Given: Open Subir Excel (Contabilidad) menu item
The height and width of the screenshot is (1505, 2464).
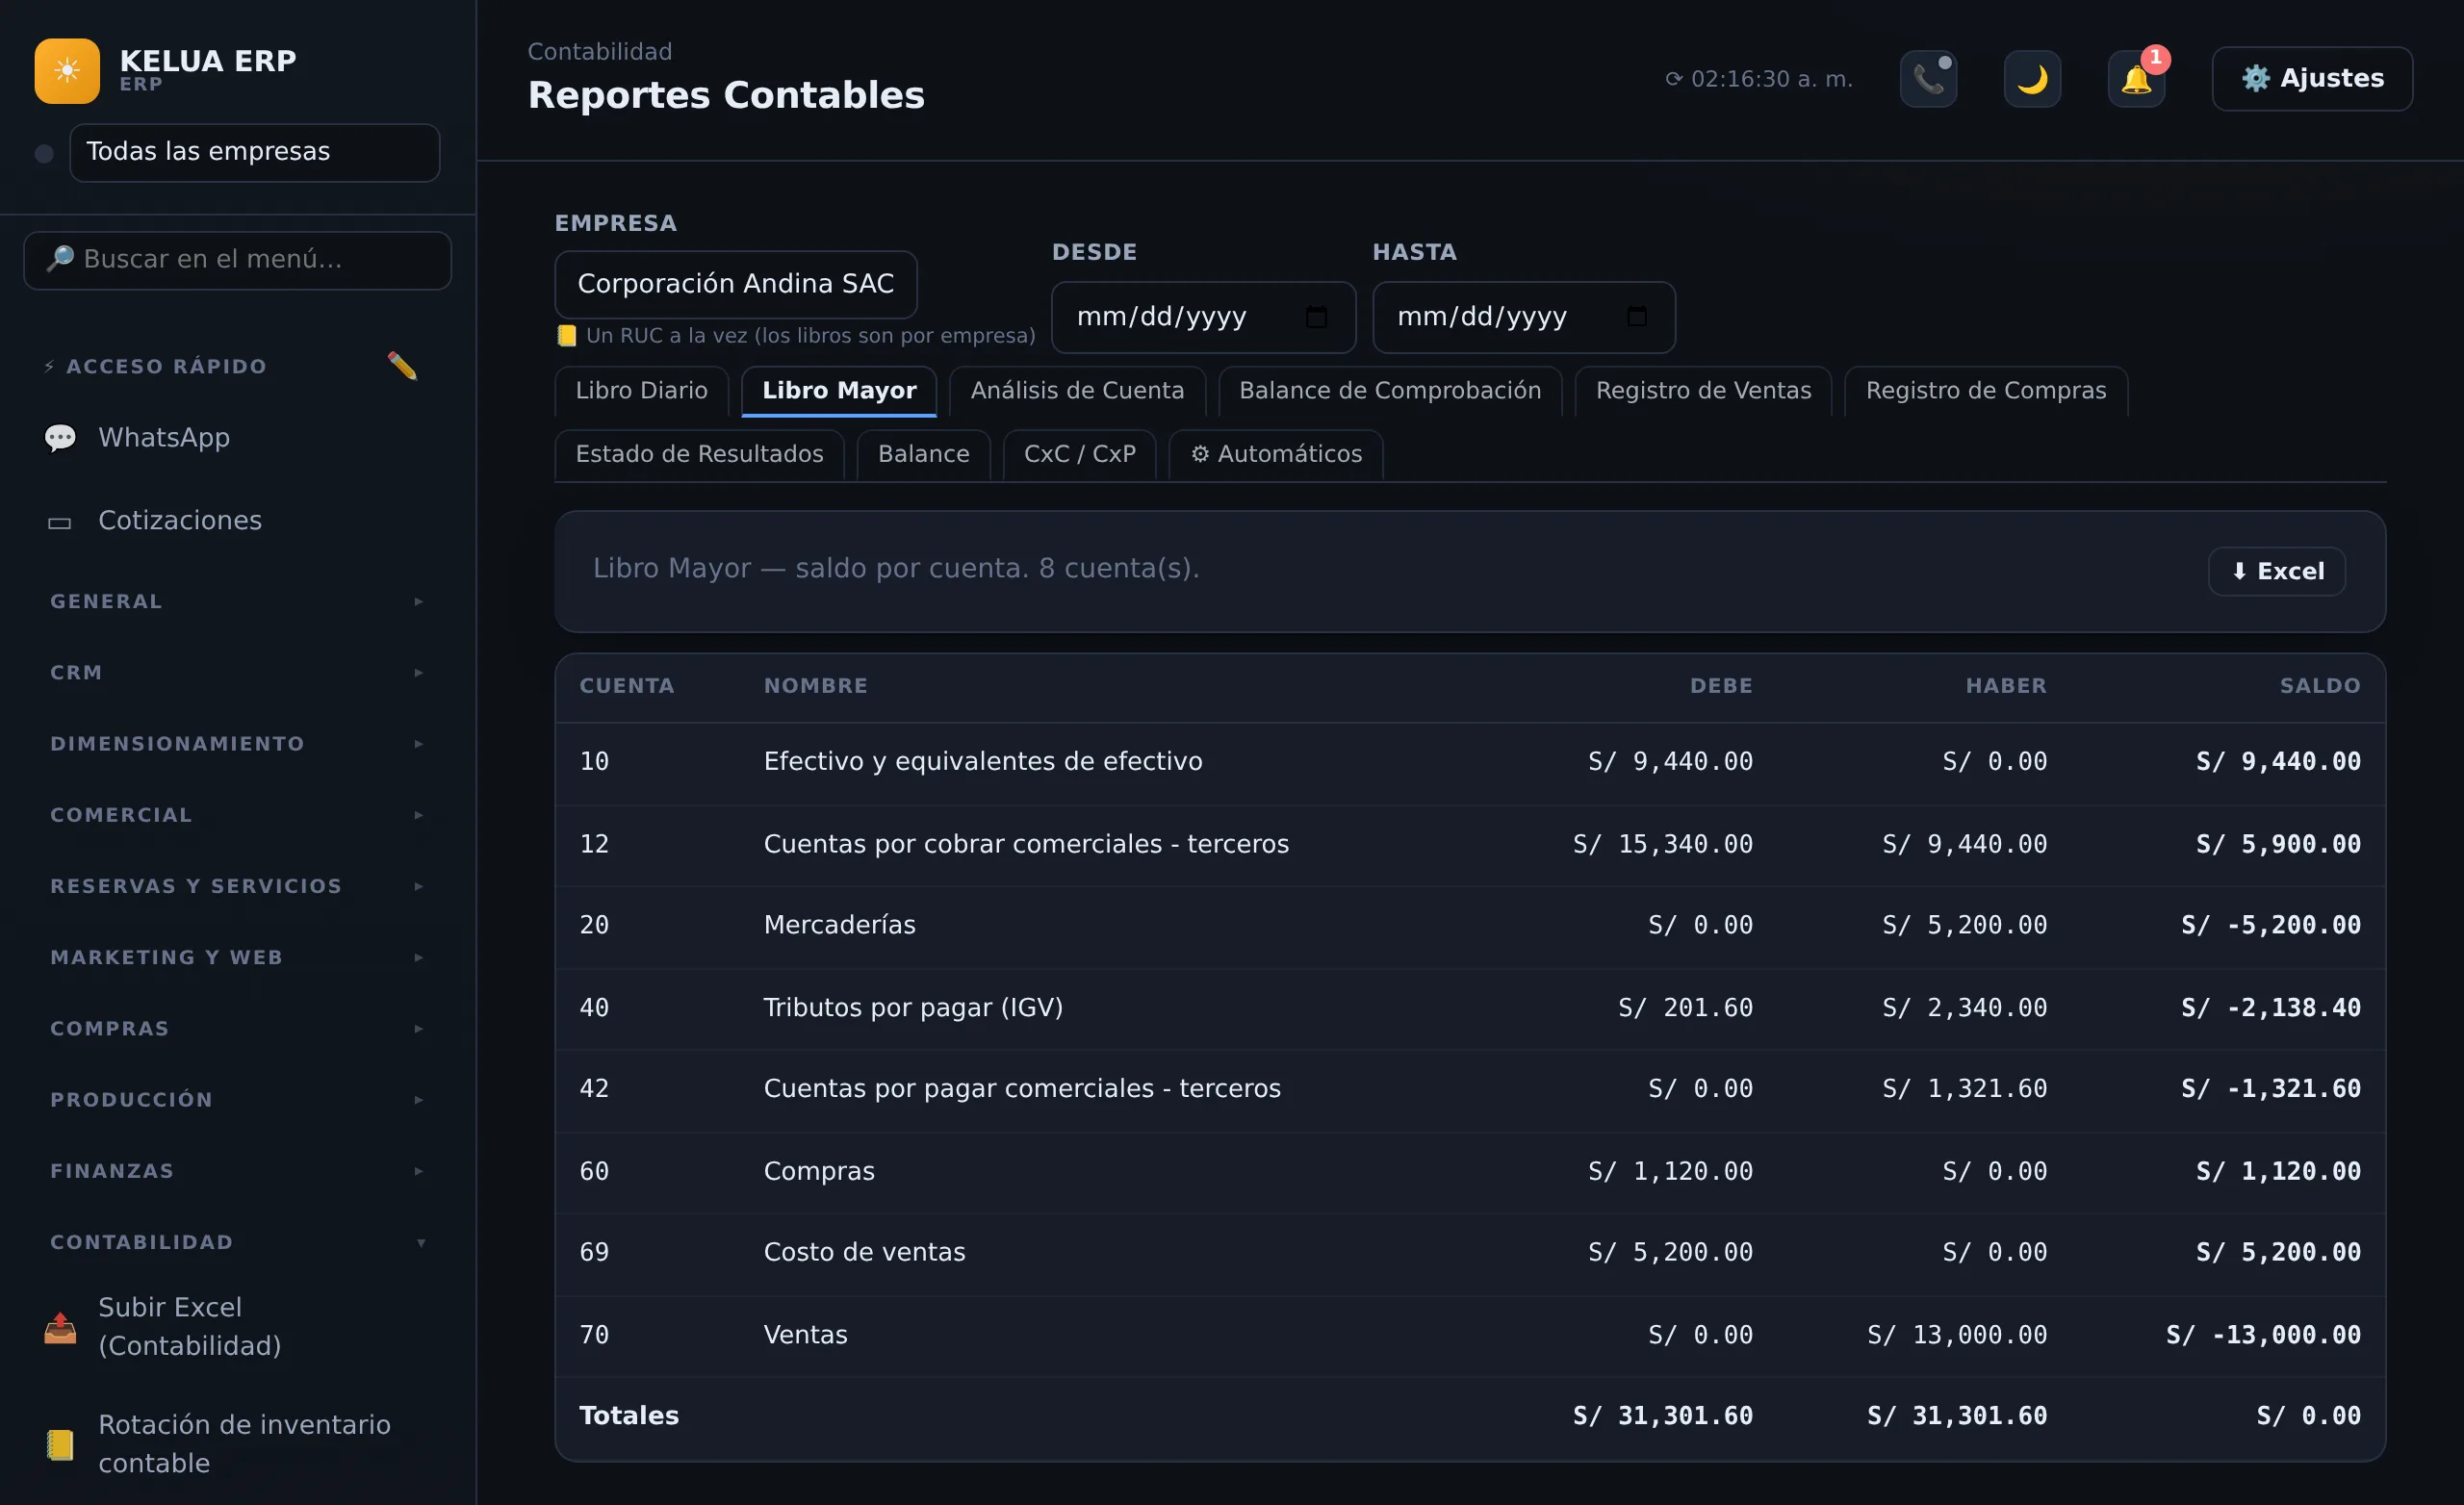Looking at the screenshot, I should [x=237, y=1326].
